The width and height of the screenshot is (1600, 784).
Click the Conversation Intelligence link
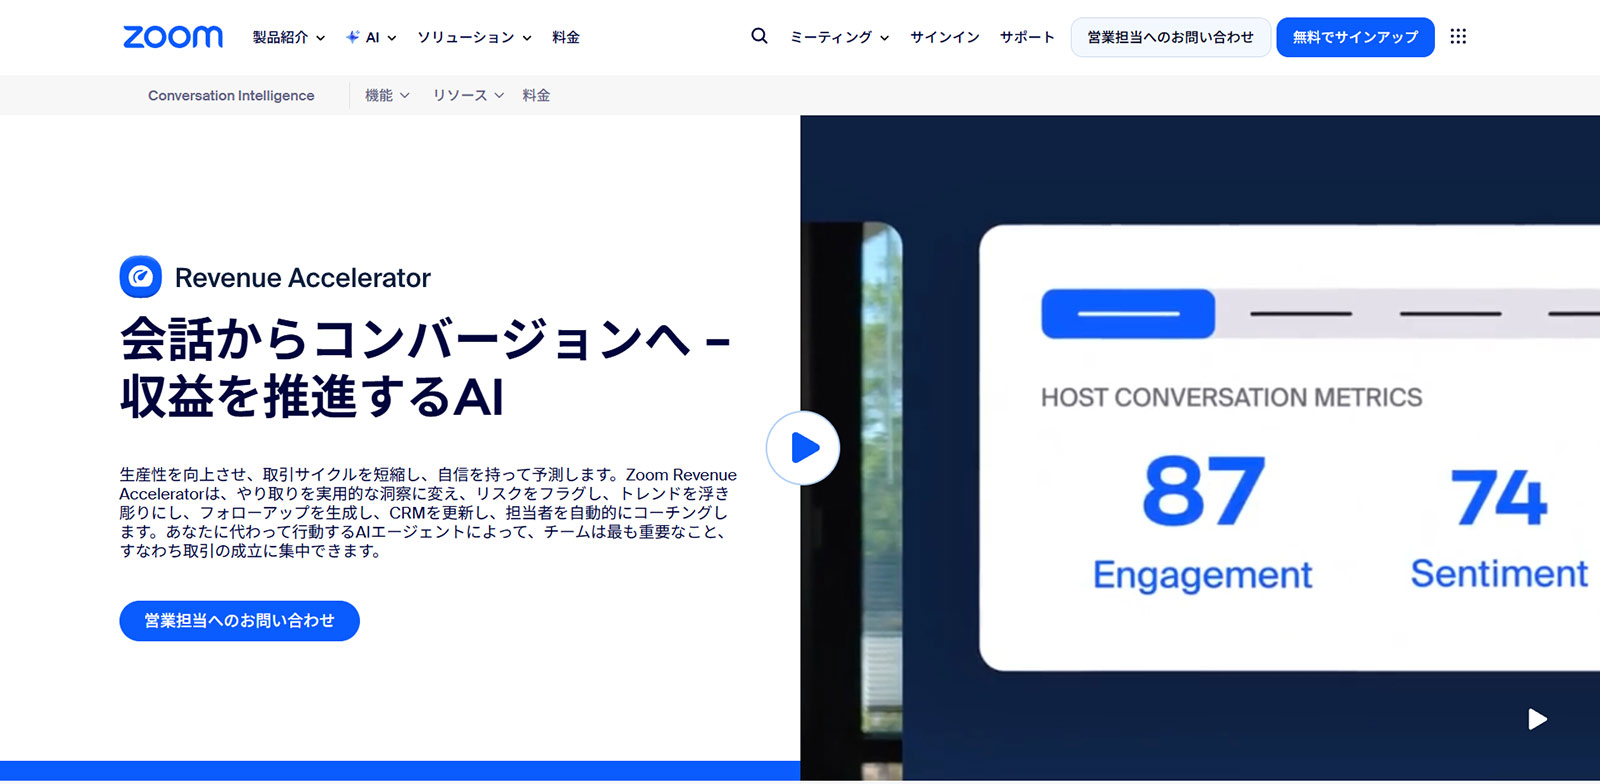point(231,95)
